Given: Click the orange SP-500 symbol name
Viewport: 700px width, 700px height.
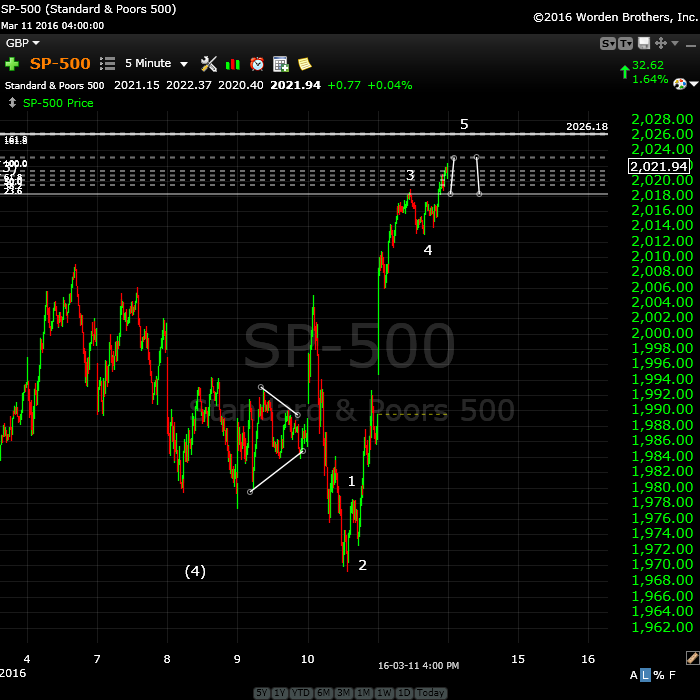Looking at the screenshot, I should (x=60, y=63).
